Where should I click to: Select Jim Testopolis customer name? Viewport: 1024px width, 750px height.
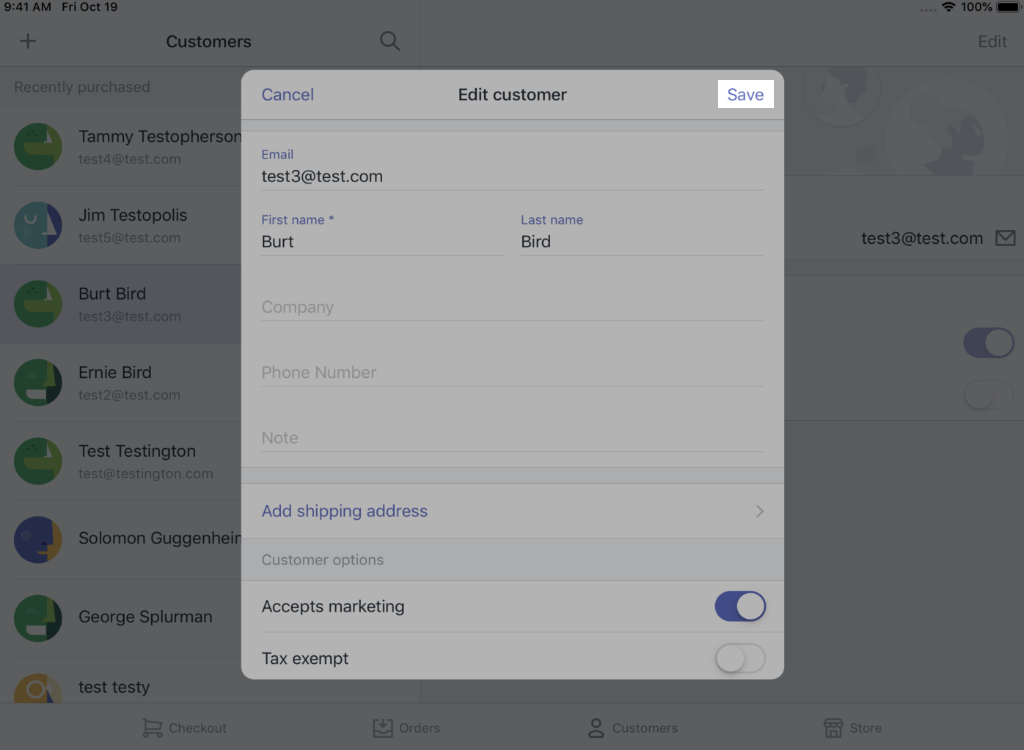(133, 215)
